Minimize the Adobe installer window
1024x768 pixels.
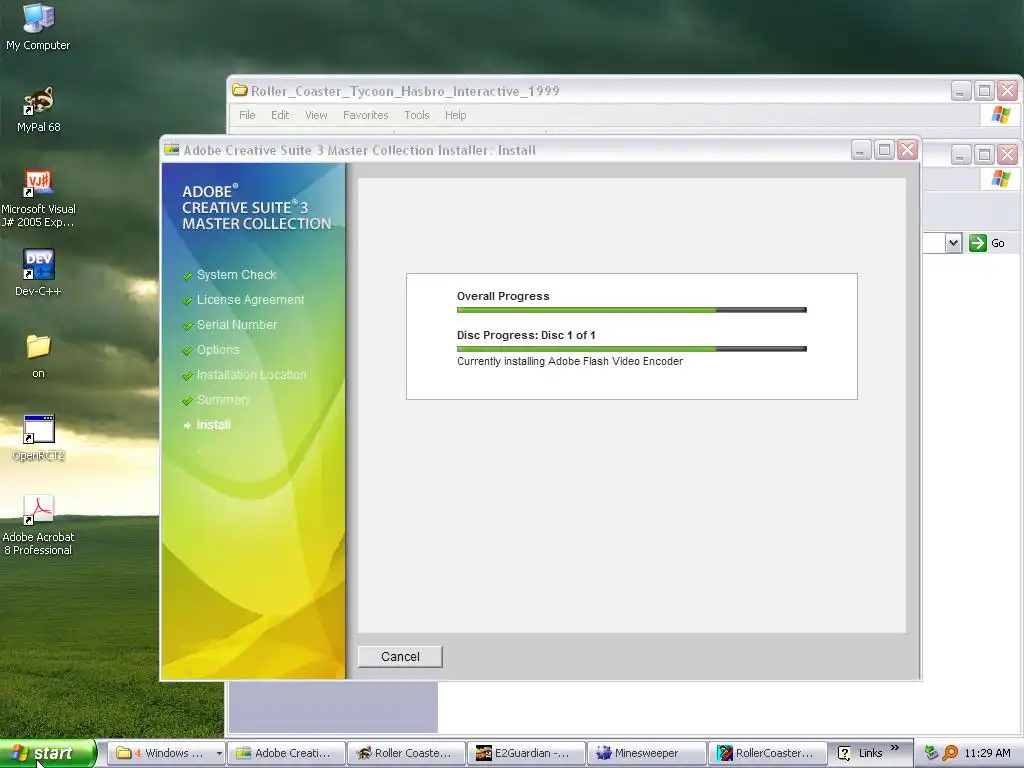[x=861, y=151]
